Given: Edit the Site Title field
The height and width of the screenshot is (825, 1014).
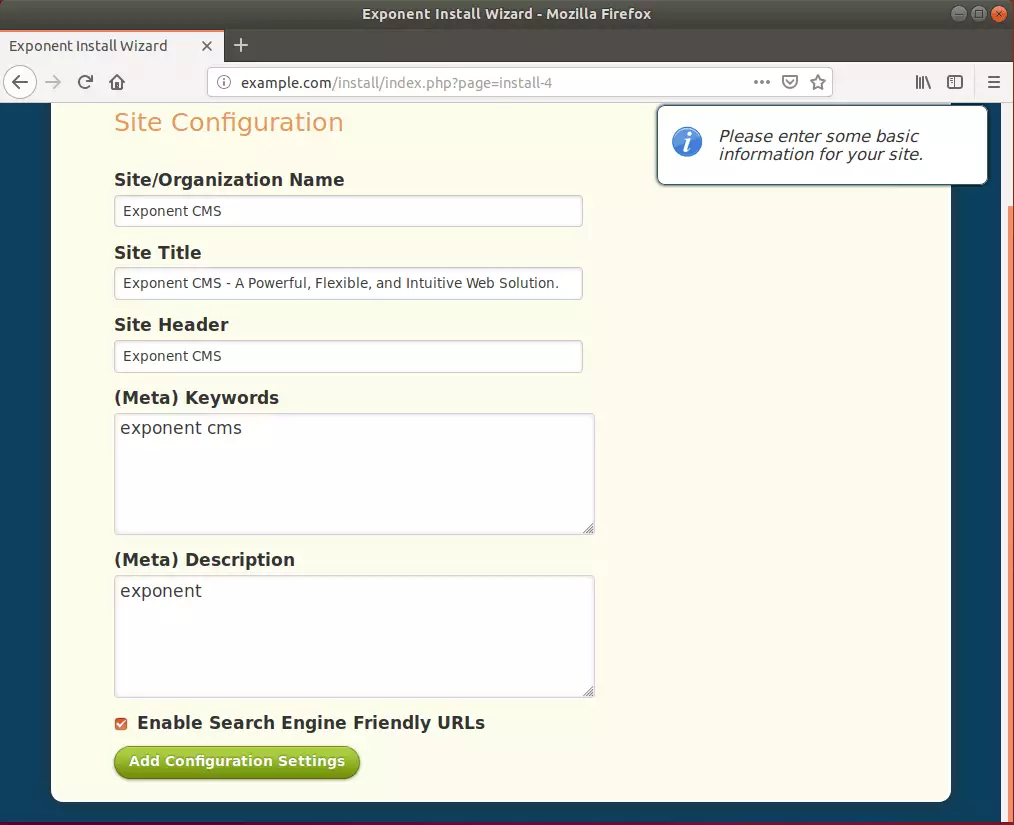Looking at the screenshot, I should click(348, 283).
